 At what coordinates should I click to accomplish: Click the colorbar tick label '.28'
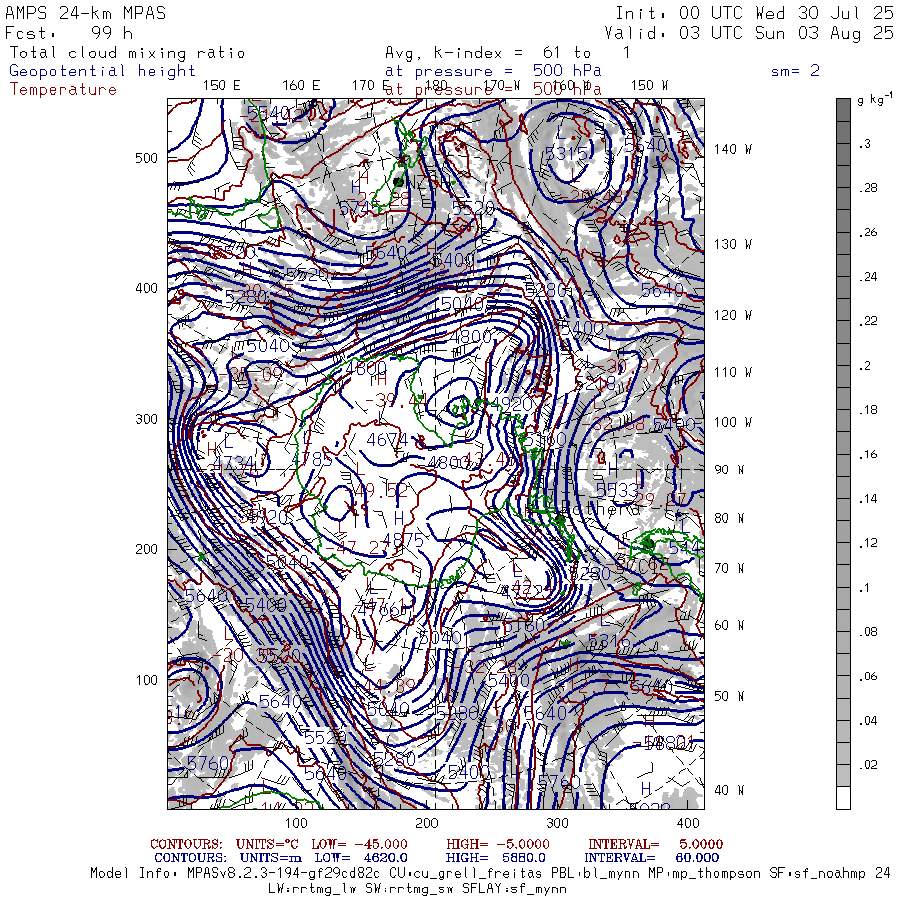pyautogui.click(x=868, y=188)
